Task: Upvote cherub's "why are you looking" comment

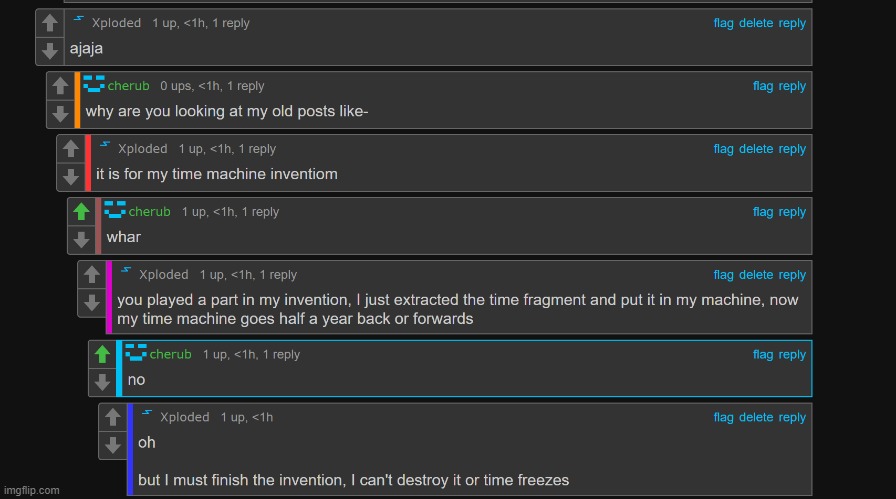Action: 60,86
